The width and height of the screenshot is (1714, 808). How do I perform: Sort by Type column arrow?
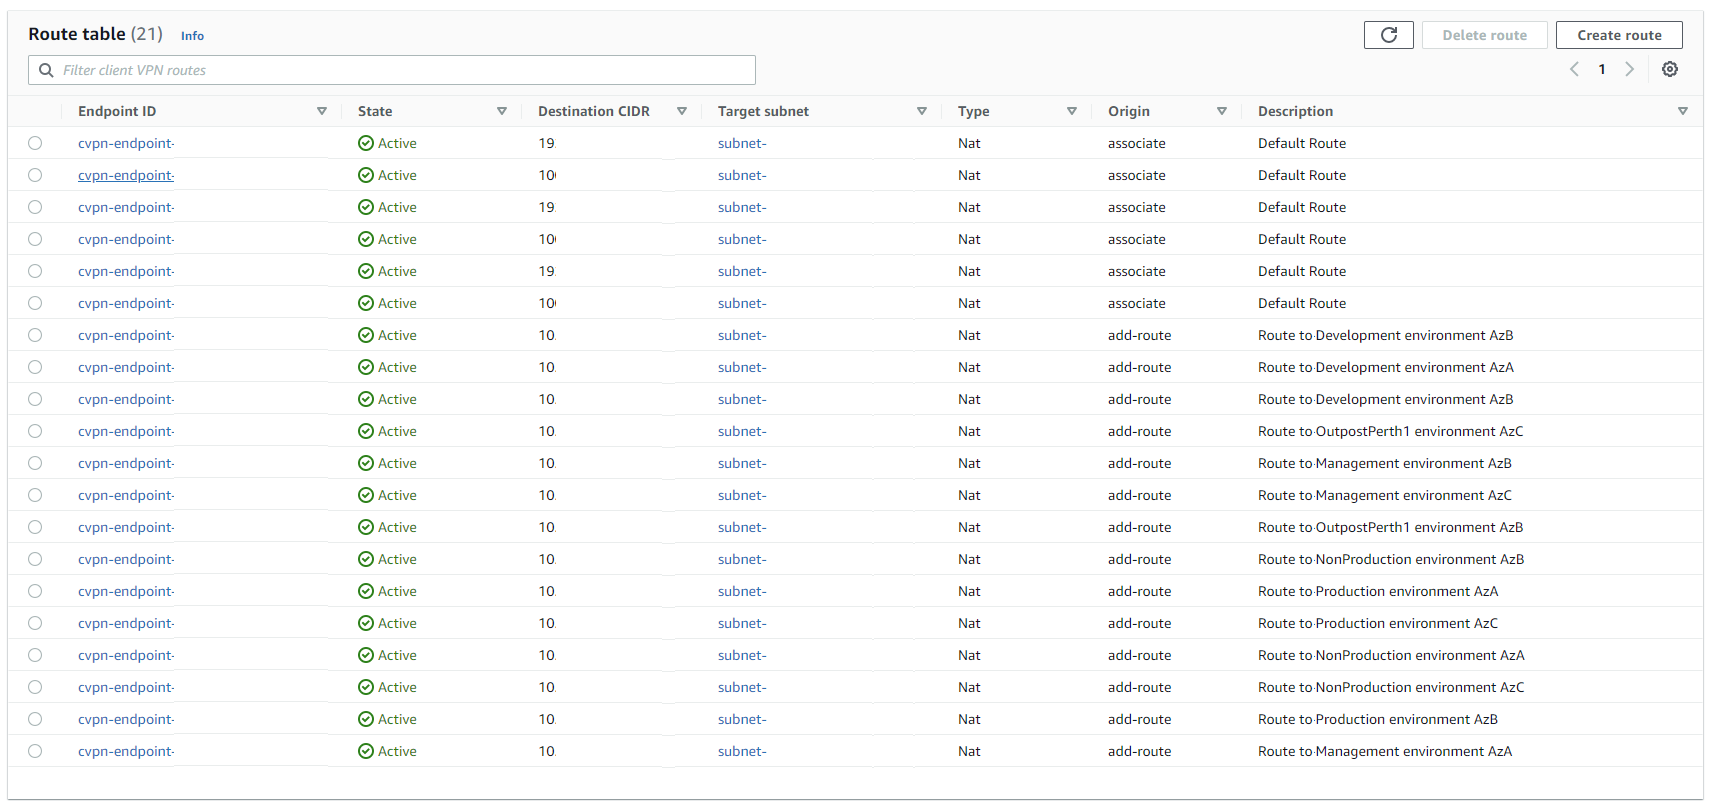point(1072,111)
